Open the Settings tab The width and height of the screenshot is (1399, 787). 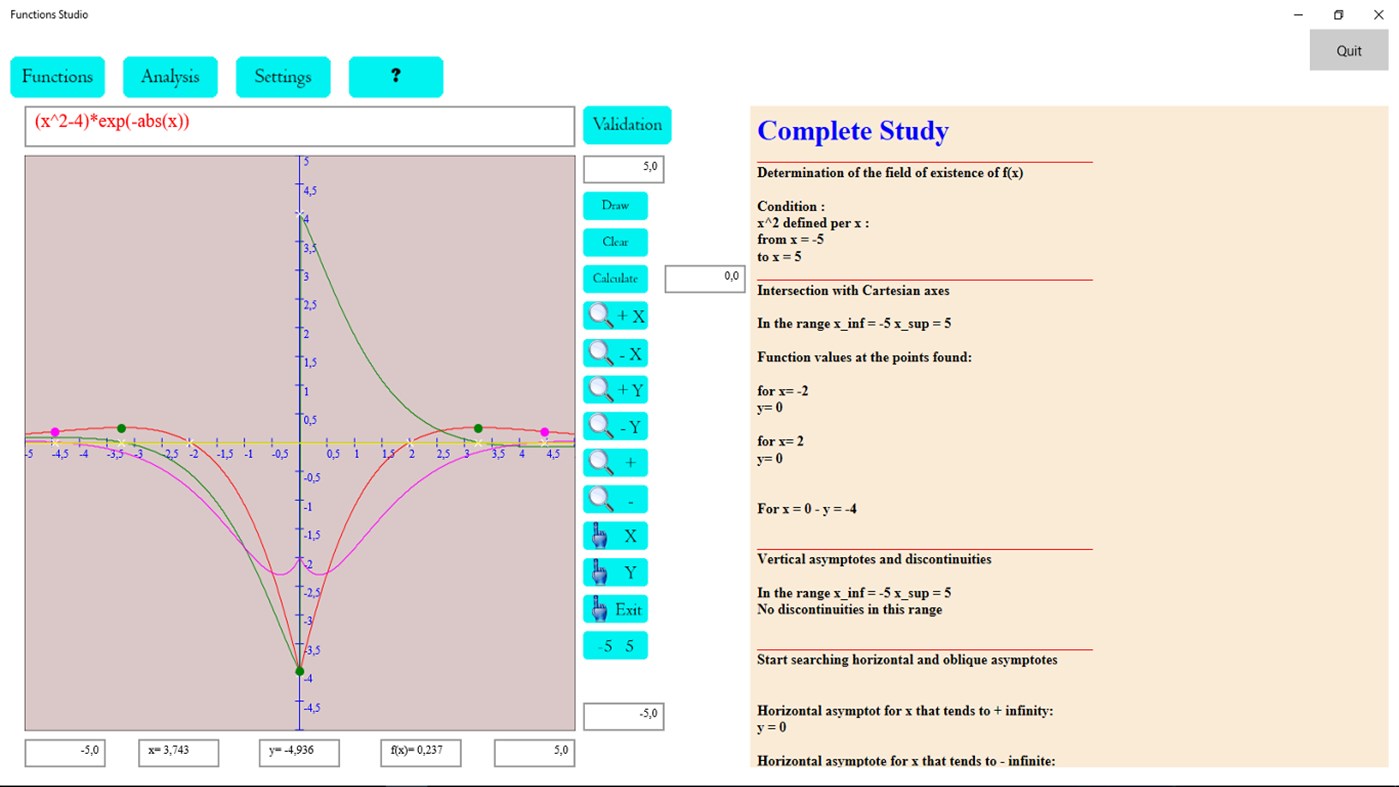[283, 76]
